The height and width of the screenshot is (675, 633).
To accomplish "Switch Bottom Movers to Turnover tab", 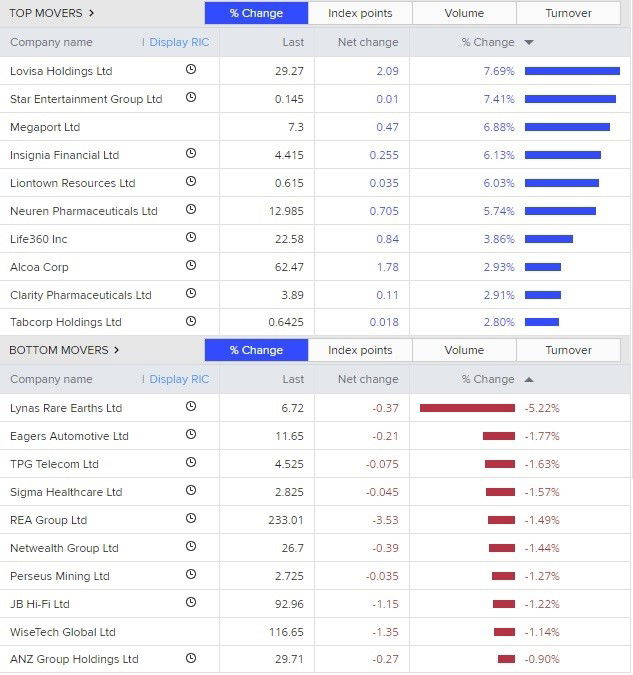I will click(568, 350).
